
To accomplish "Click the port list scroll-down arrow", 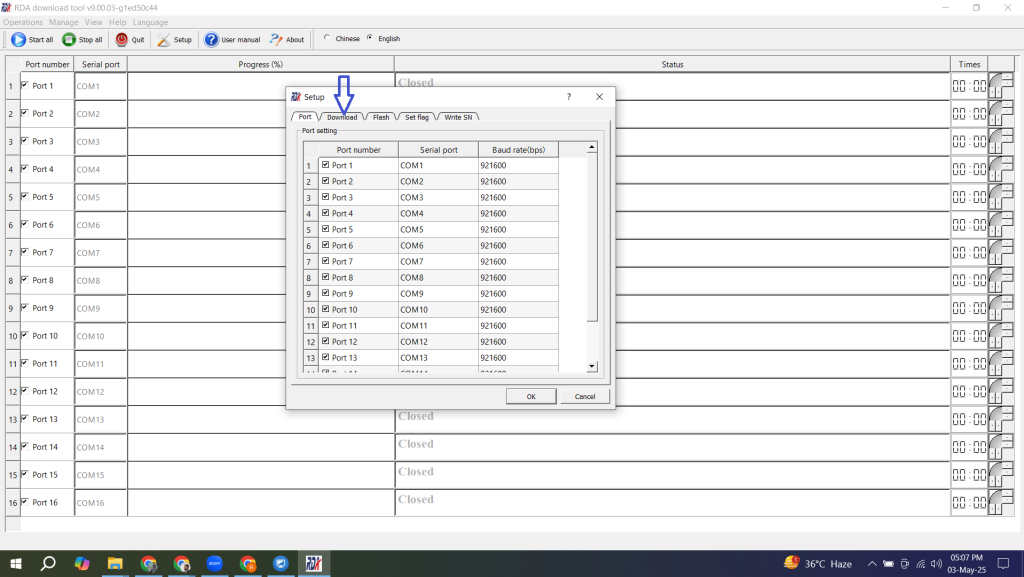I will coord(592,366).
